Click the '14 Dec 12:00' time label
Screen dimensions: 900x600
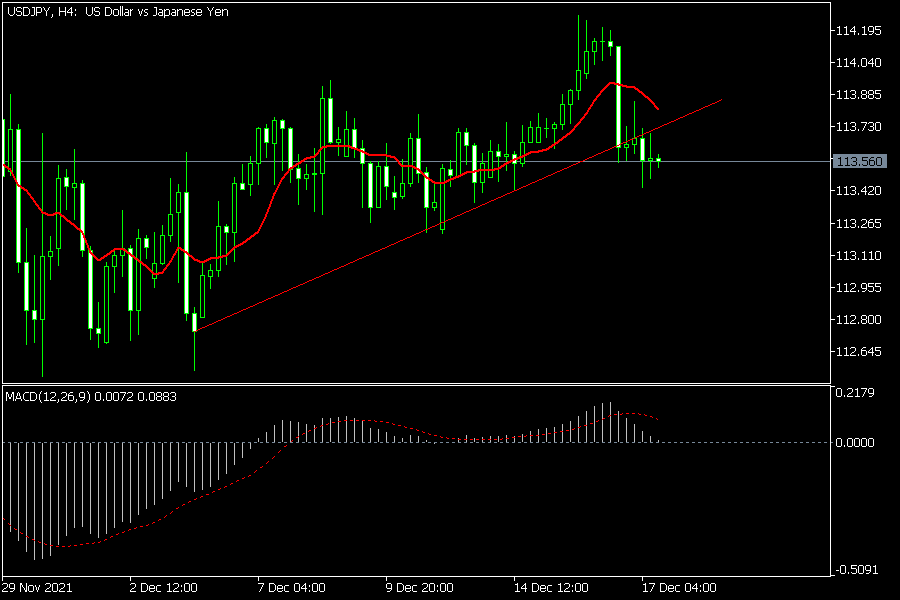point(551,587)
